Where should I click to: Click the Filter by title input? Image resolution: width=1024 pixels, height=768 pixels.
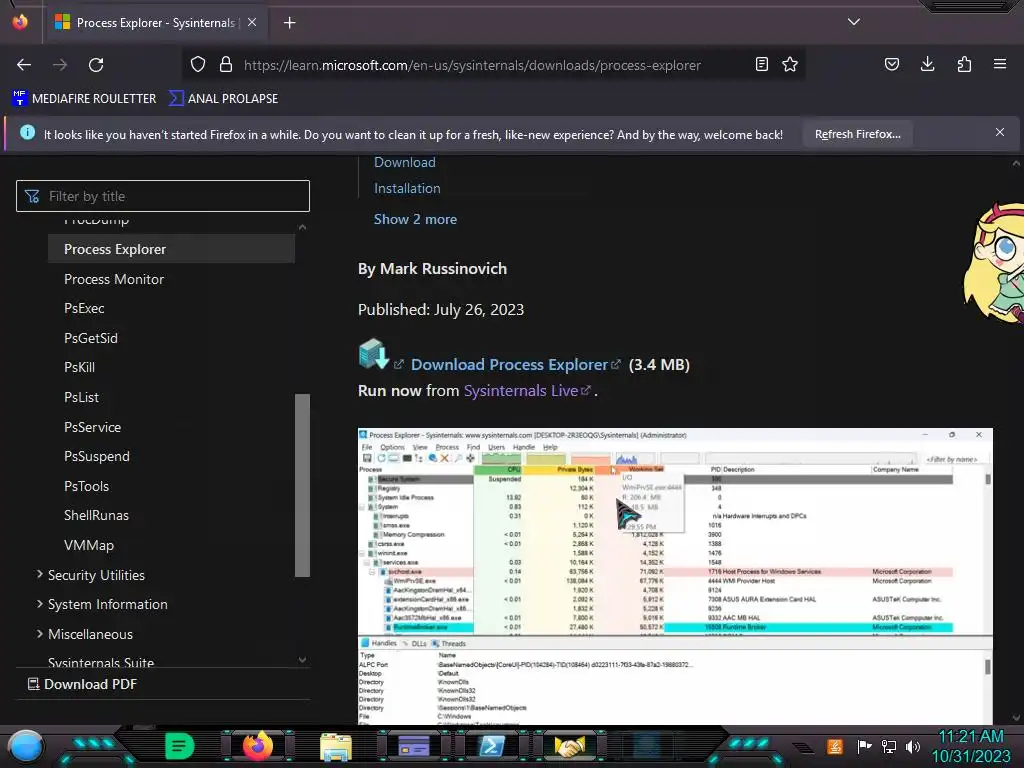[x=163, y=196]
